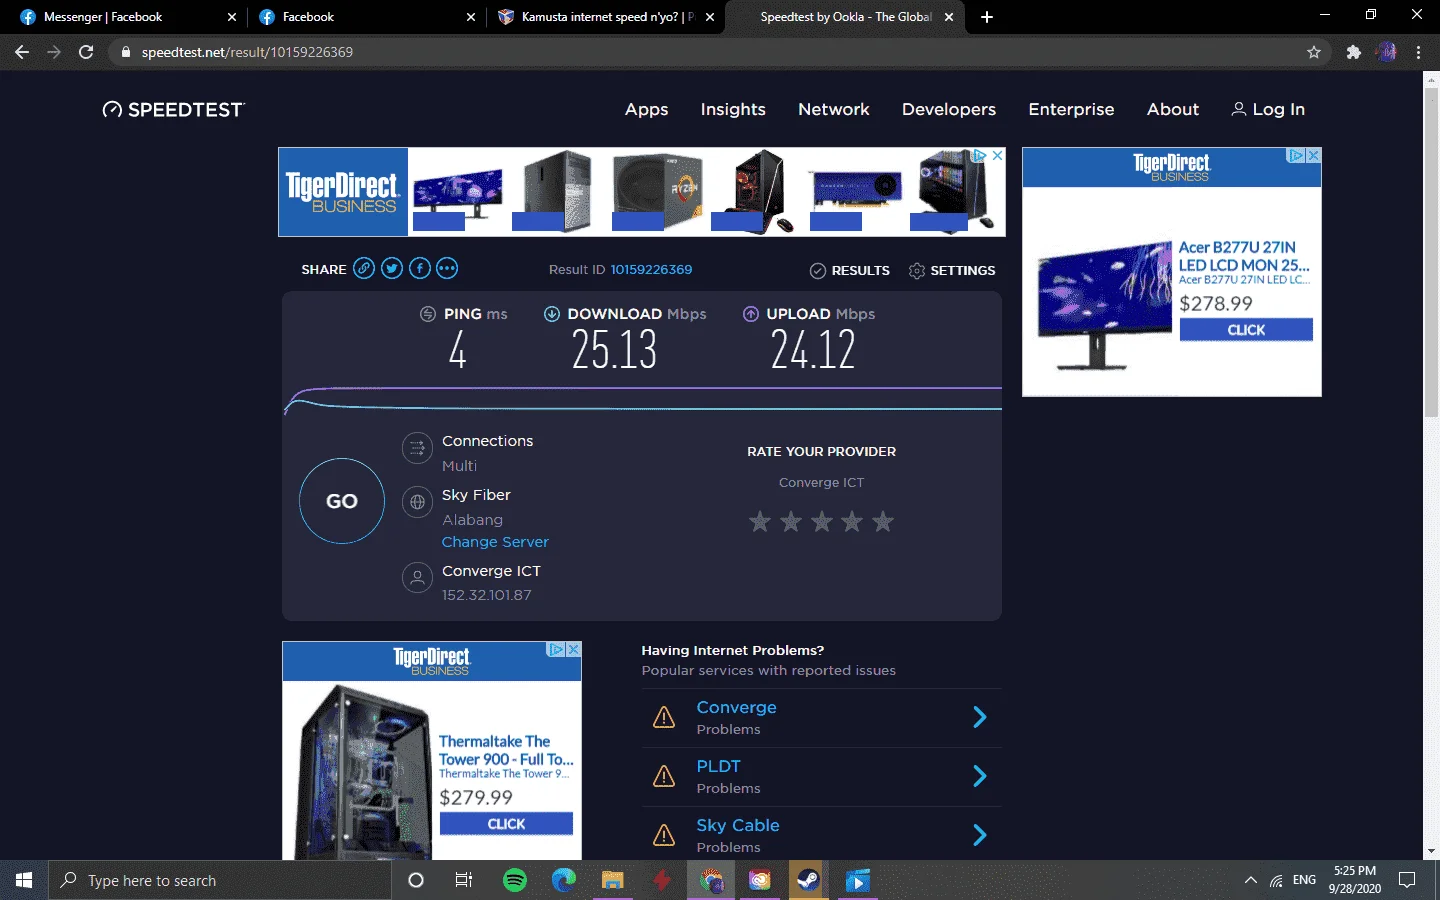This screenshot has height=900, width=1440.
Task: Open Windows Task View
Action: (464, 880)
